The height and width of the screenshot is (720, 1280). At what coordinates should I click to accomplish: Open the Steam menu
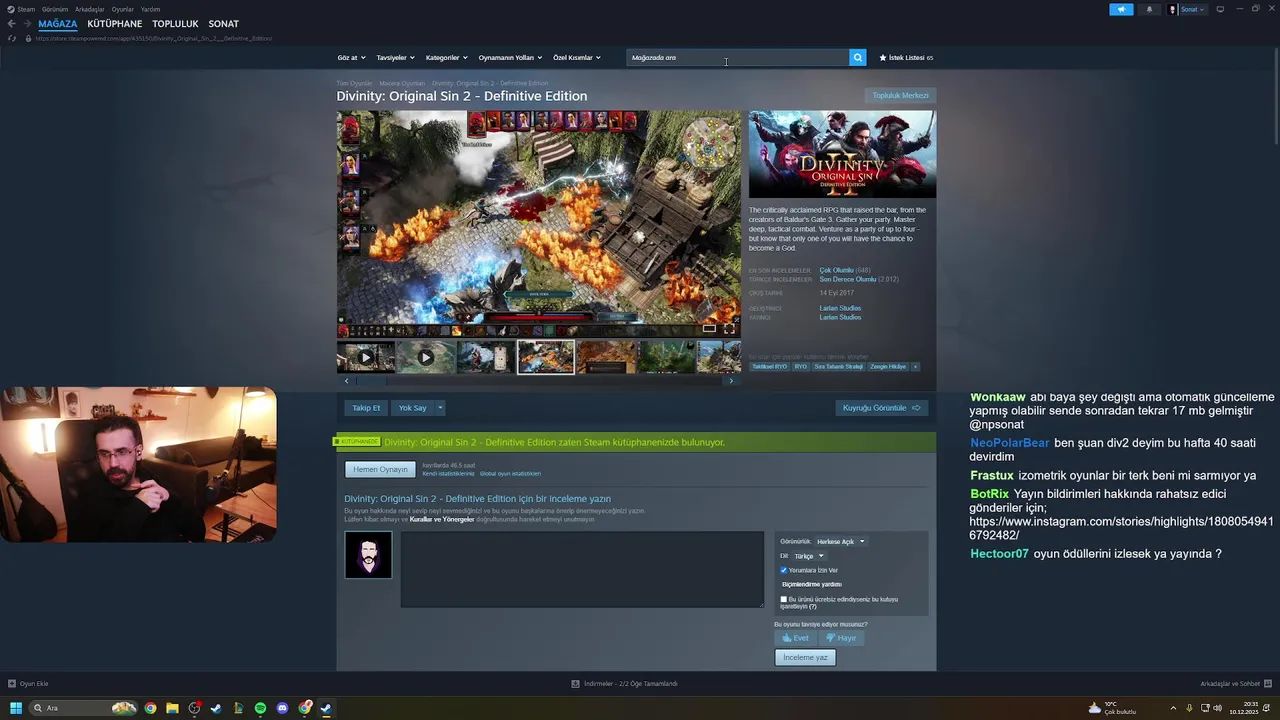[x=25, y=9]
